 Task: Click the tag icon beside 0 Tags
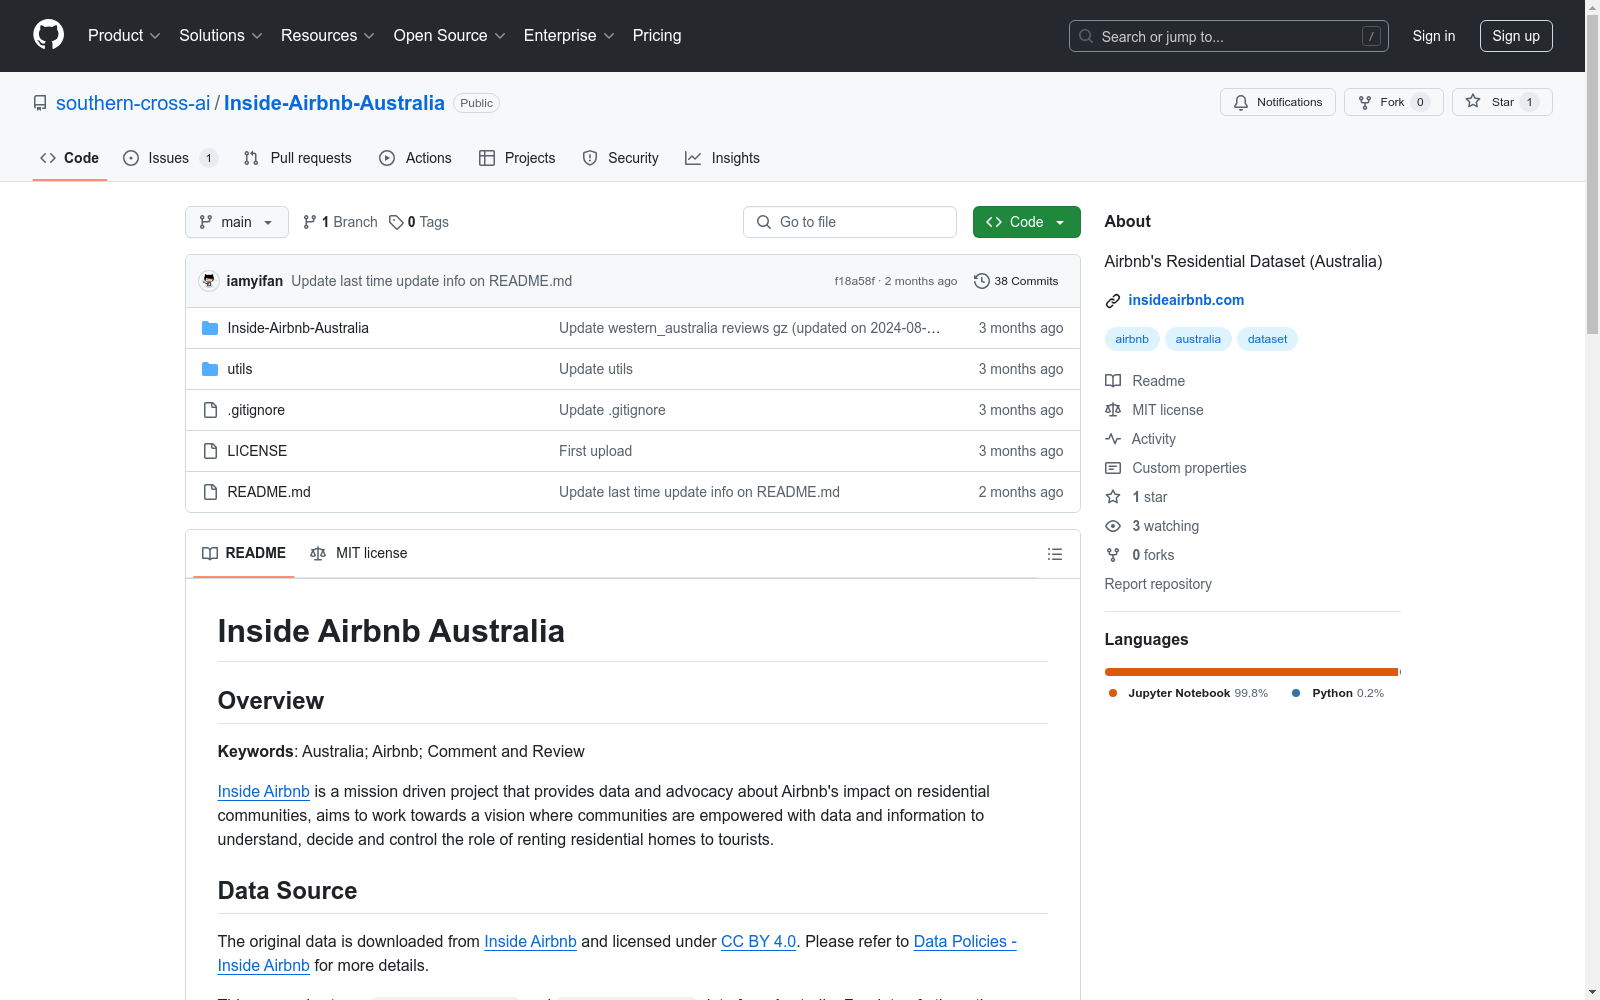point(396,222)
